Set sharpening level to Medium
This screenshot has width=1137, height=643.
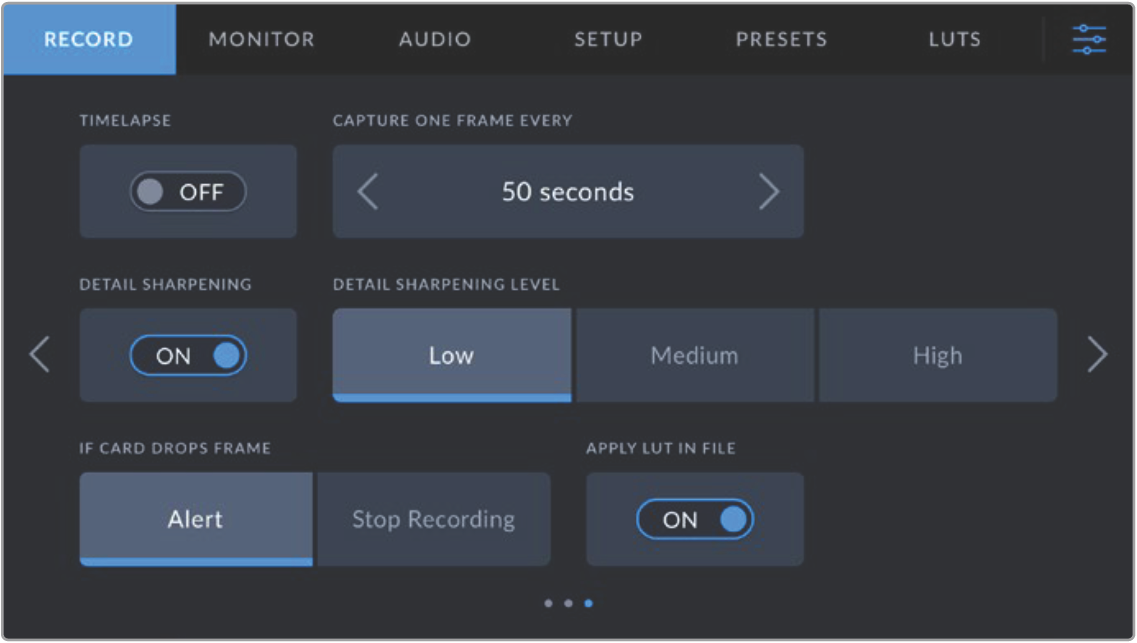tap(694, 355)
